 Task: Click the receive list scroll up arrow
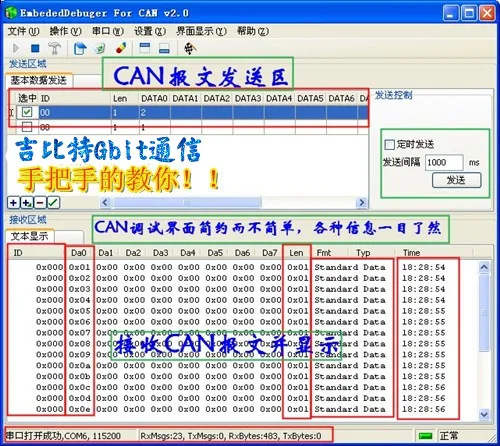pyautogui.click(x=484, y=267)
